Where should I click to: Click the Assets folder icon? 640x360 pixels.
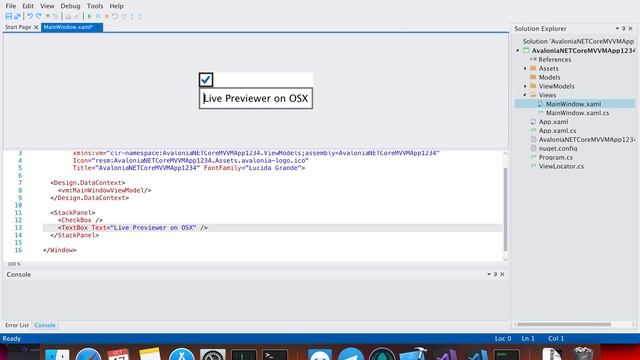click(533, 68)
